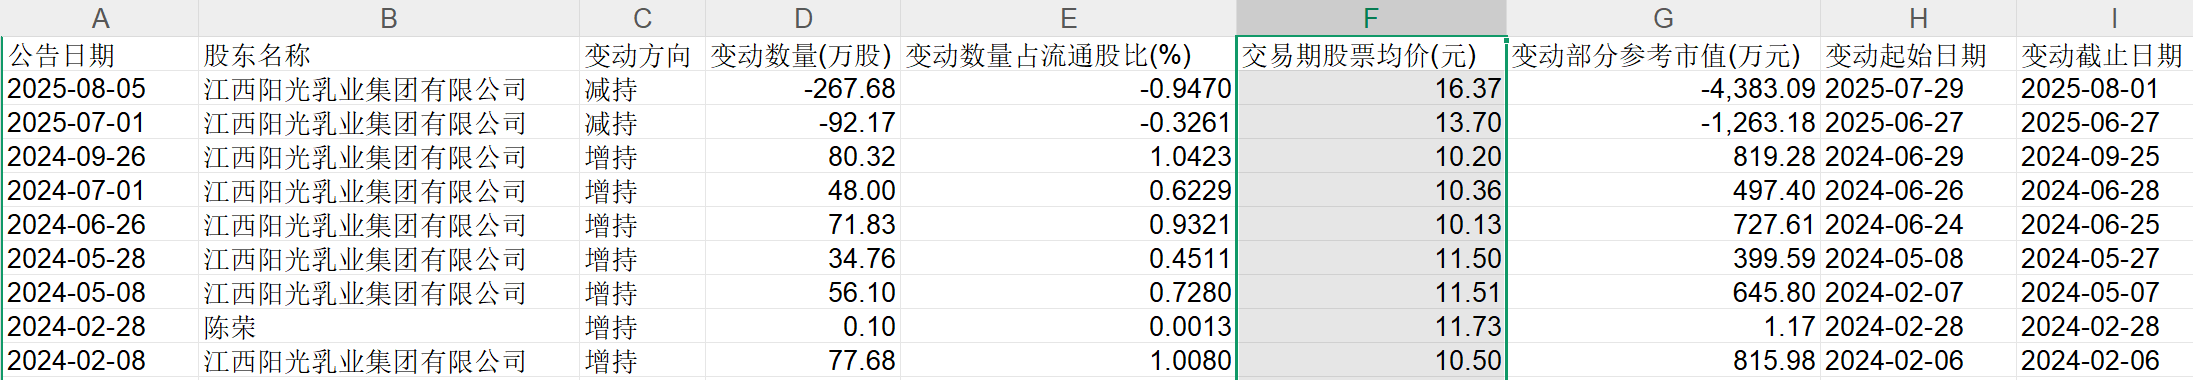The height and width of the screenshot is (380, 2193).
Task: Click 减持 in the 2025-07-01 row
Action: tap(611, 123)
